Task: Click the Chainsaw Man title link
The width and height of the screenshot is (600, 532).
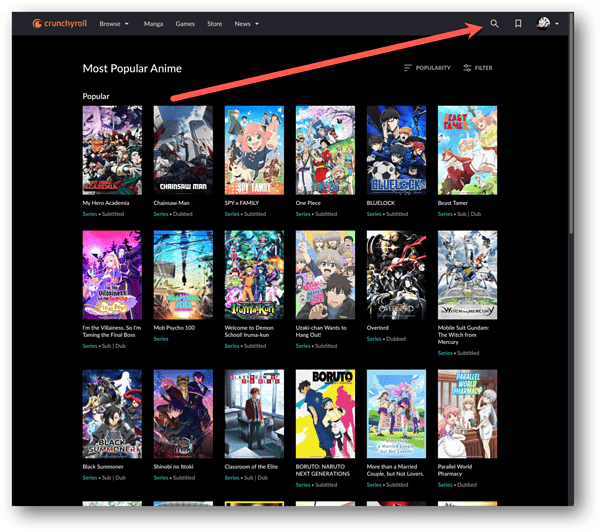Action: [171, 203]
